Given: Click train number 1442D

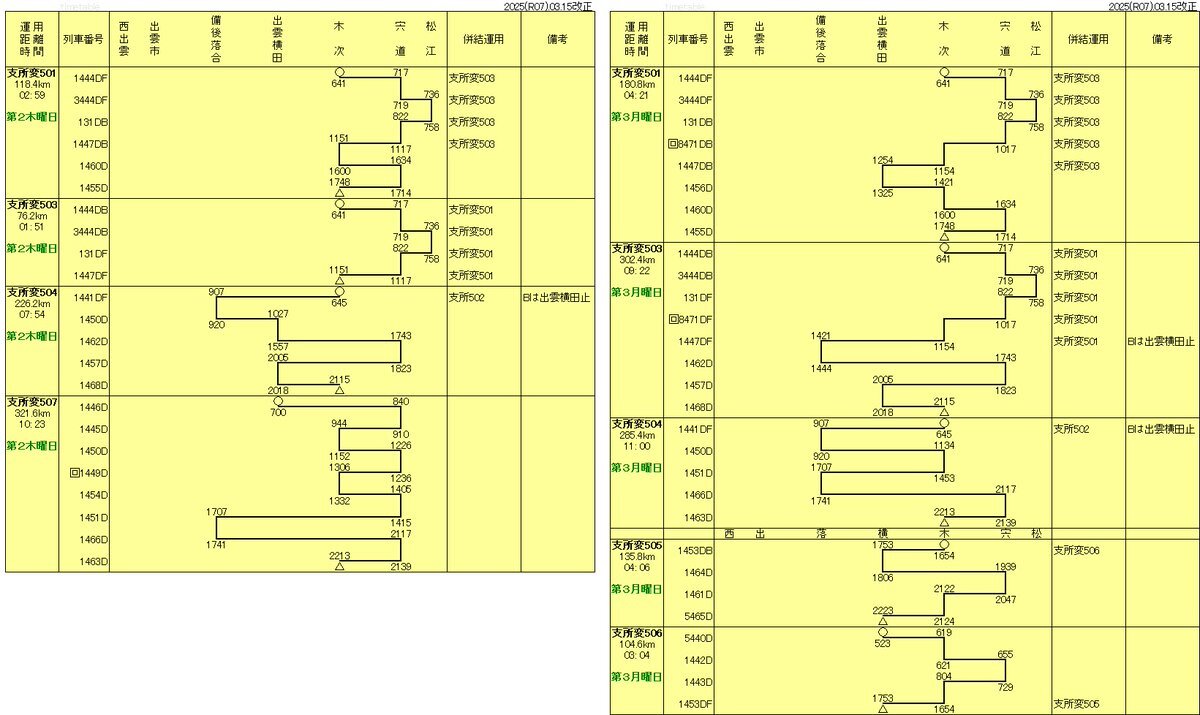Looking at the screenshot, I should click(x=696, y=660).
